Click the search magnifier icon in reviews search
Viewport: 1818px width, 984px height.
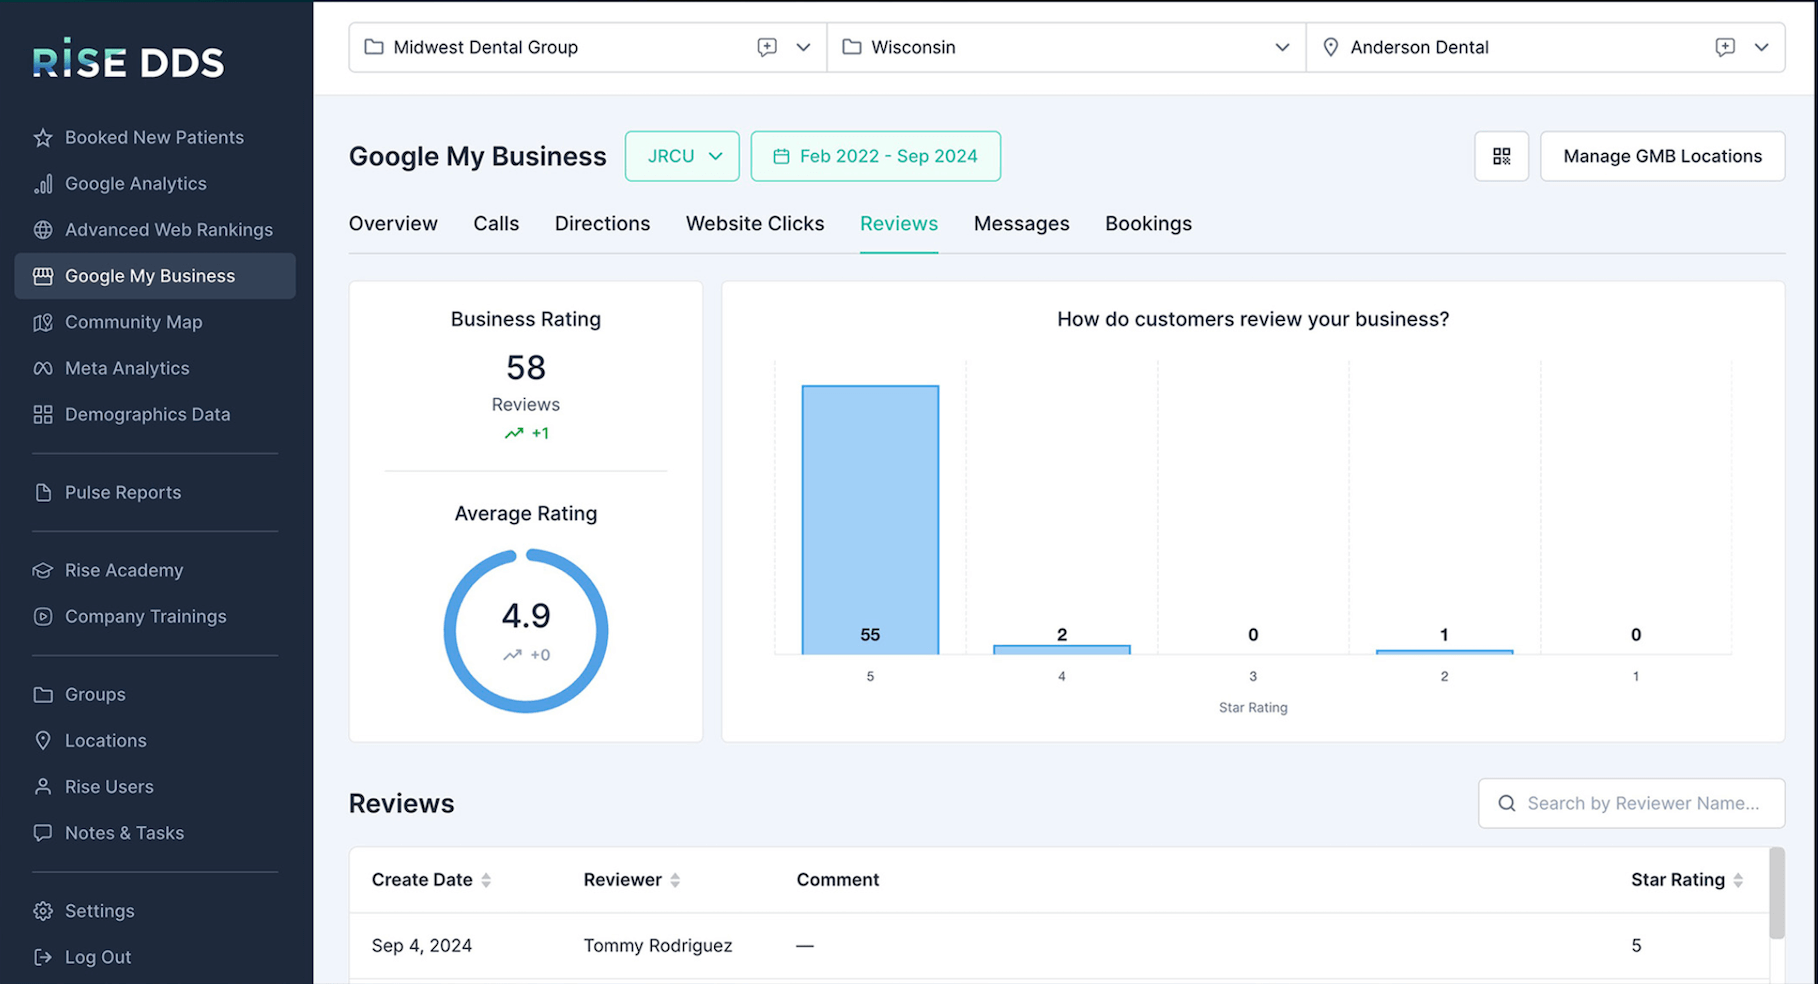1507,803
